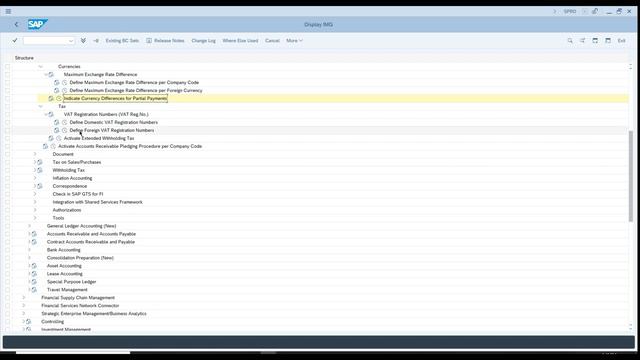Tick the checkbox for the Document row
Image resolution: width=640 pixels, height=360 pixels.
(7, 154)
